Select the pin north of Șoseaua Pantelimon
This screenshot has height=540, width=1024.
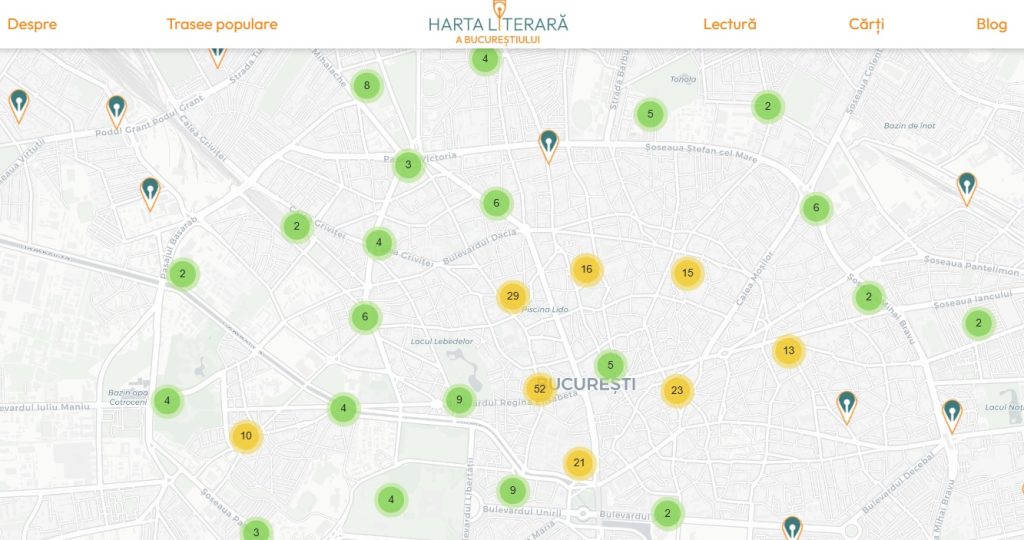966,187
